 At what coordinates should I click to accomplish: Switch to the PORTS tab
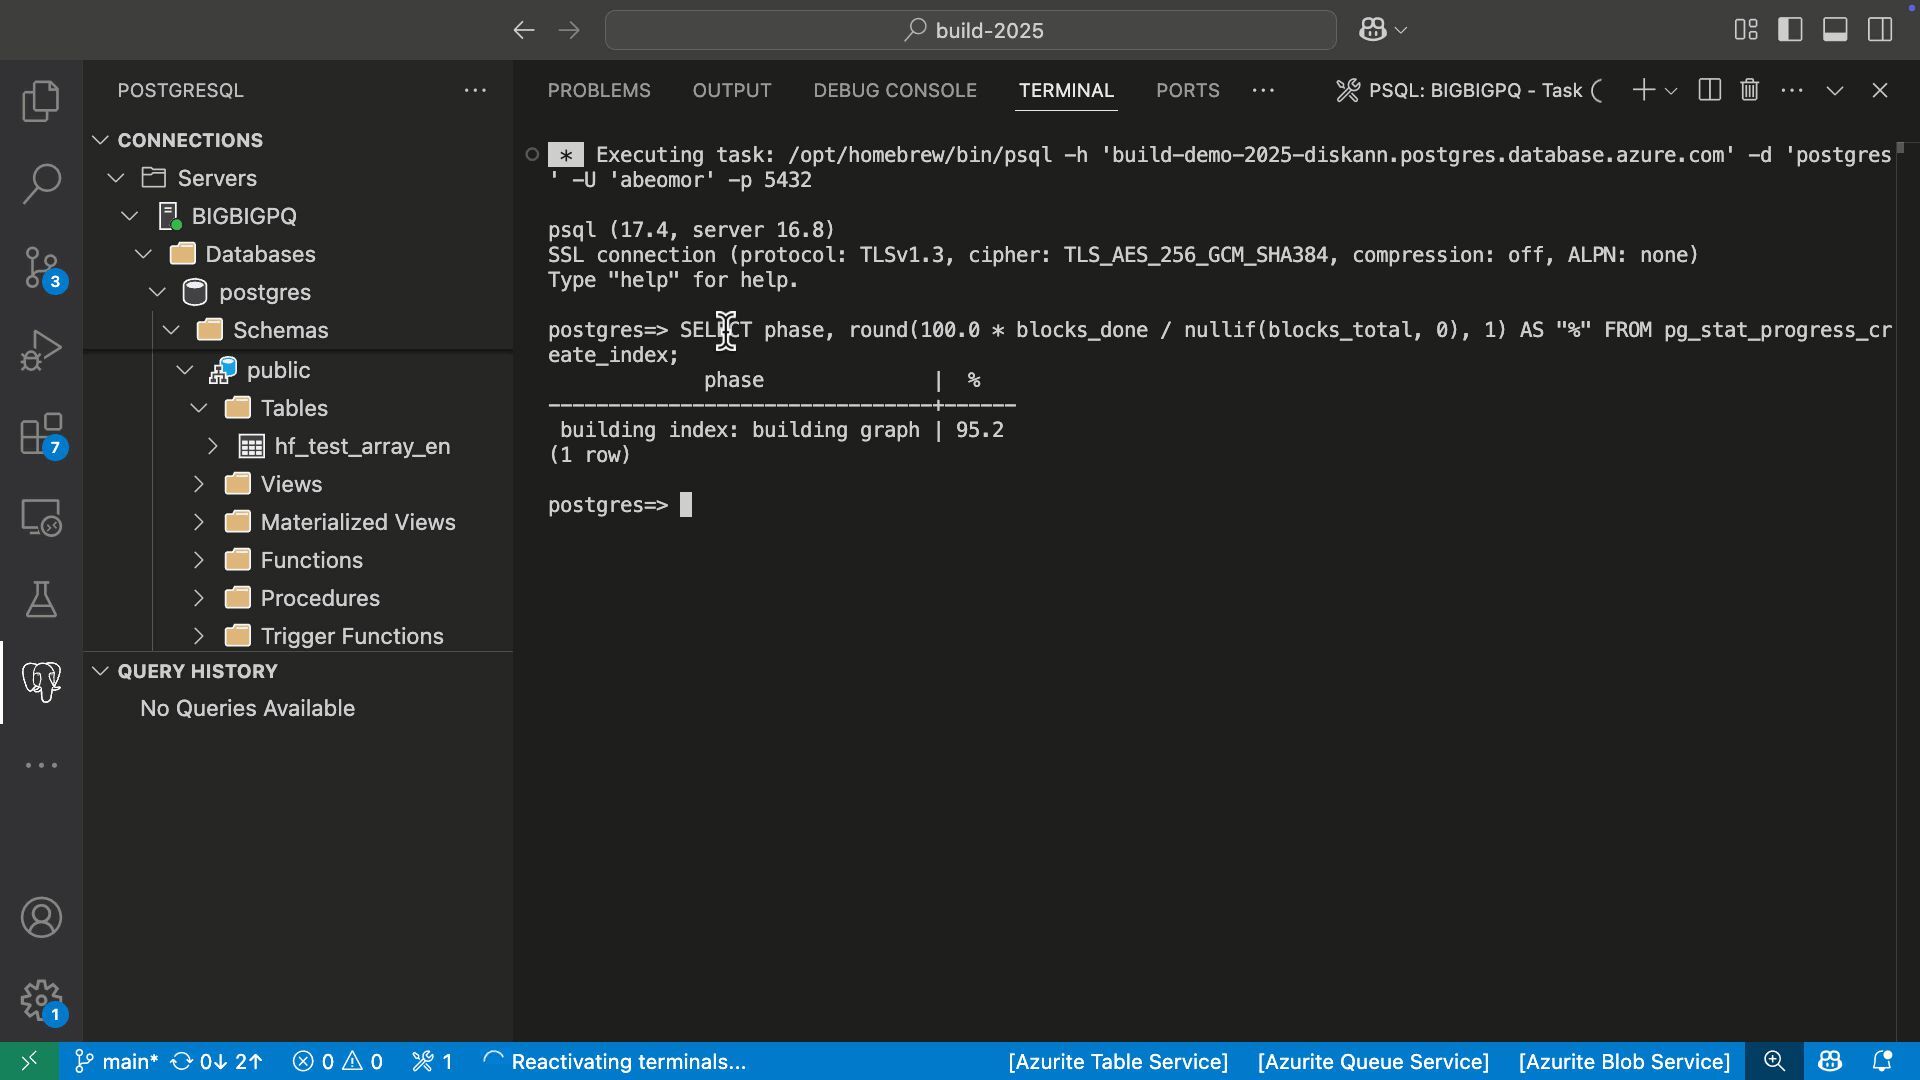click(x=1188, y=90)
